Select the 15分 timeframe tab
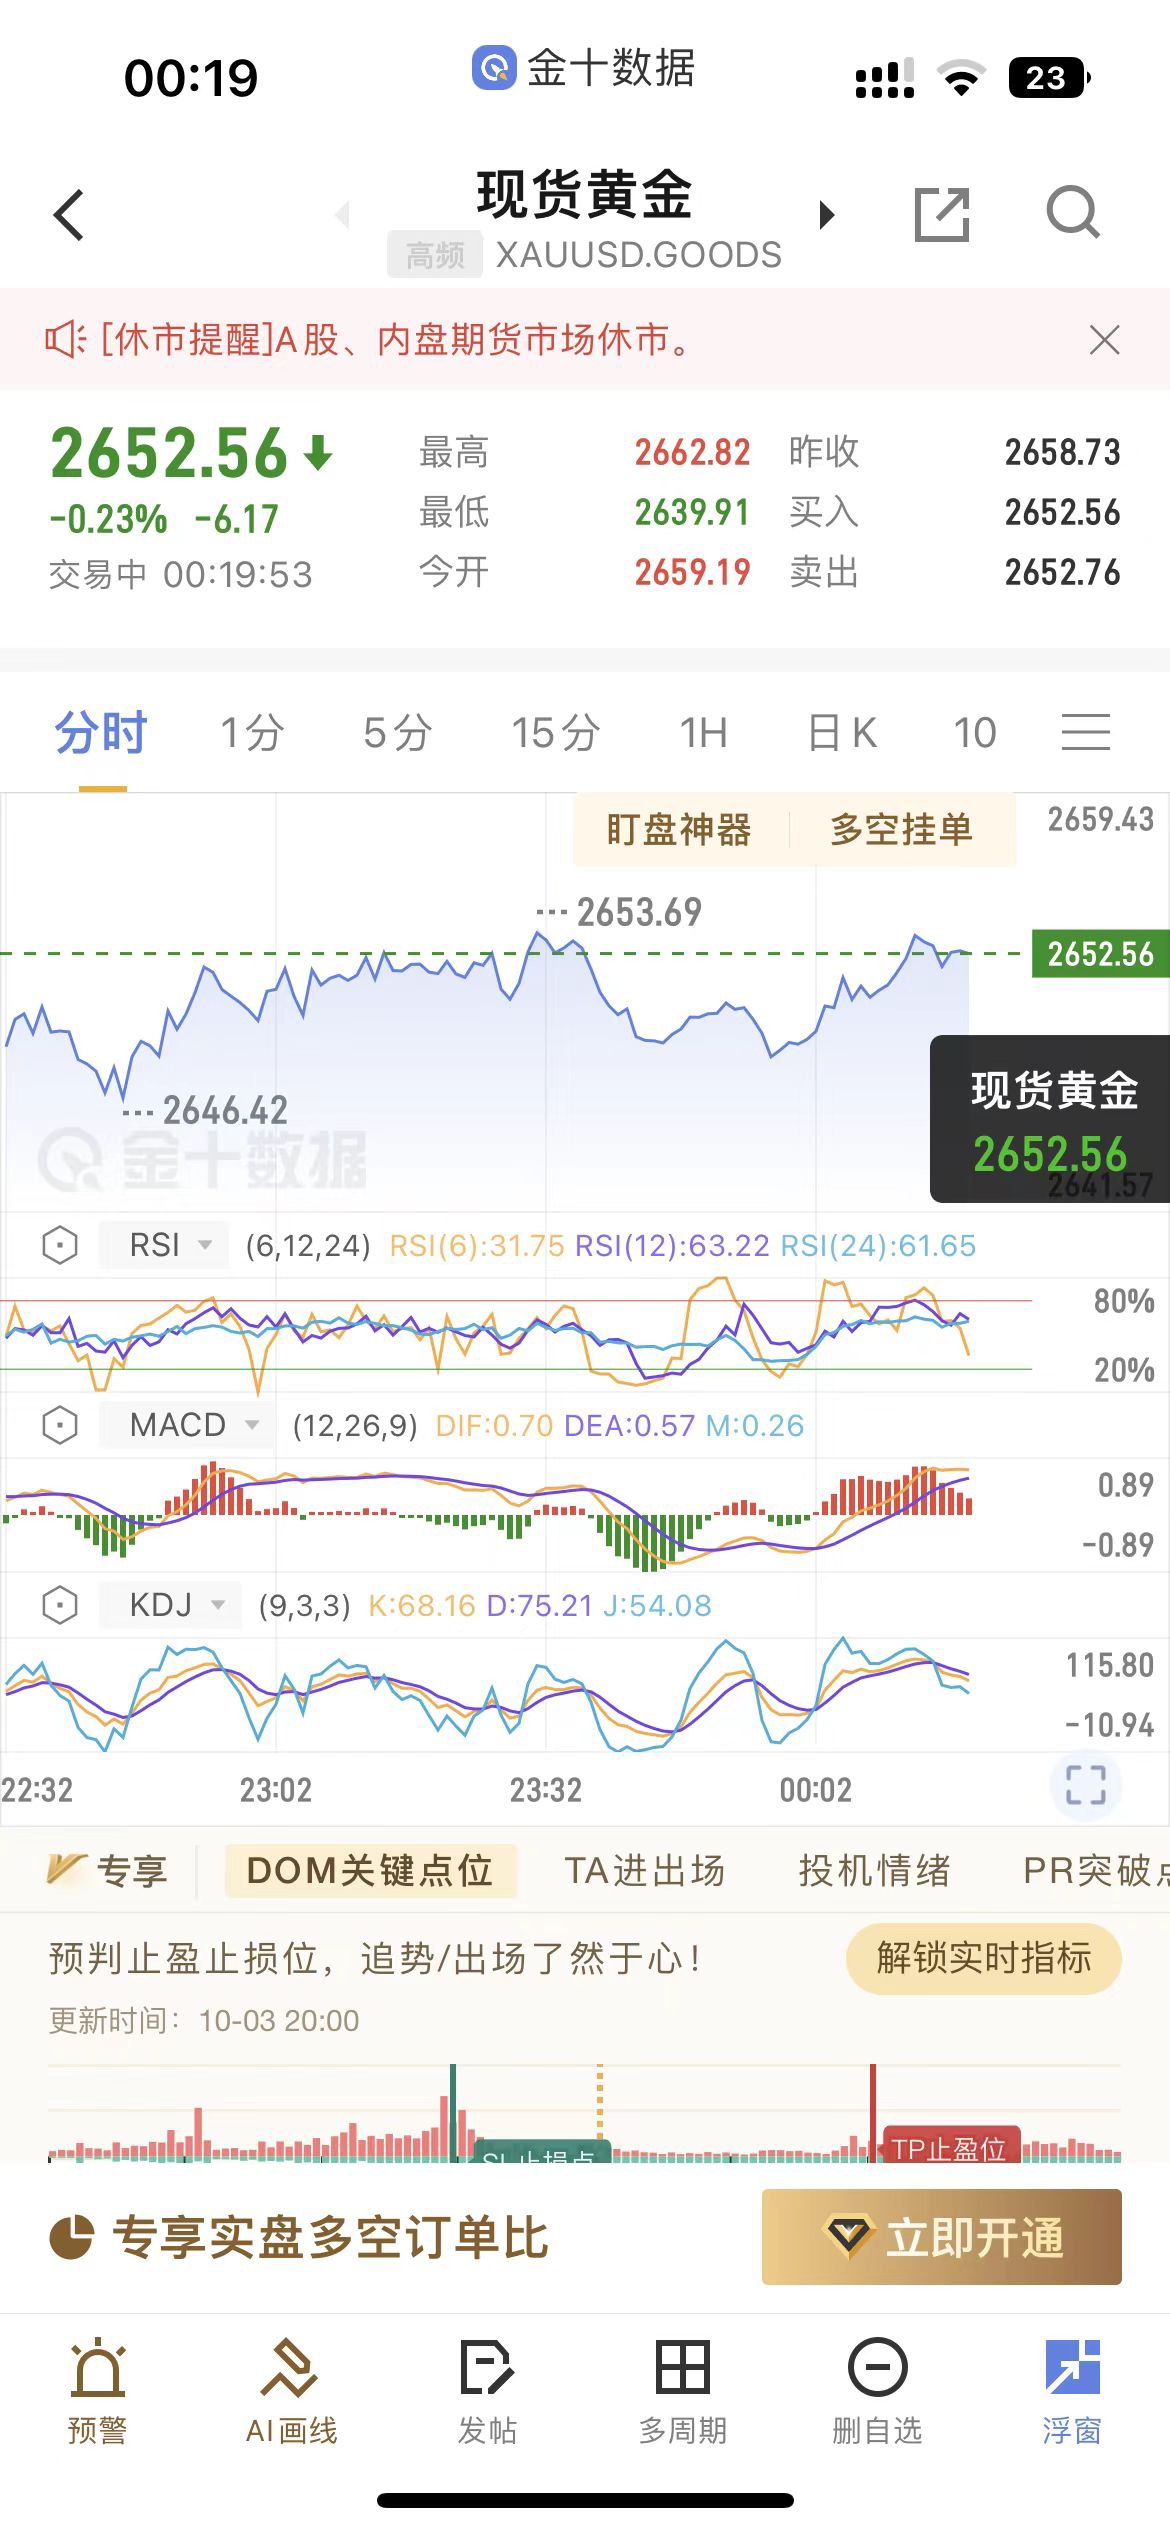Image resolution: width=1170 pixels, height=2532 pixels. click(x=556, y=732)
